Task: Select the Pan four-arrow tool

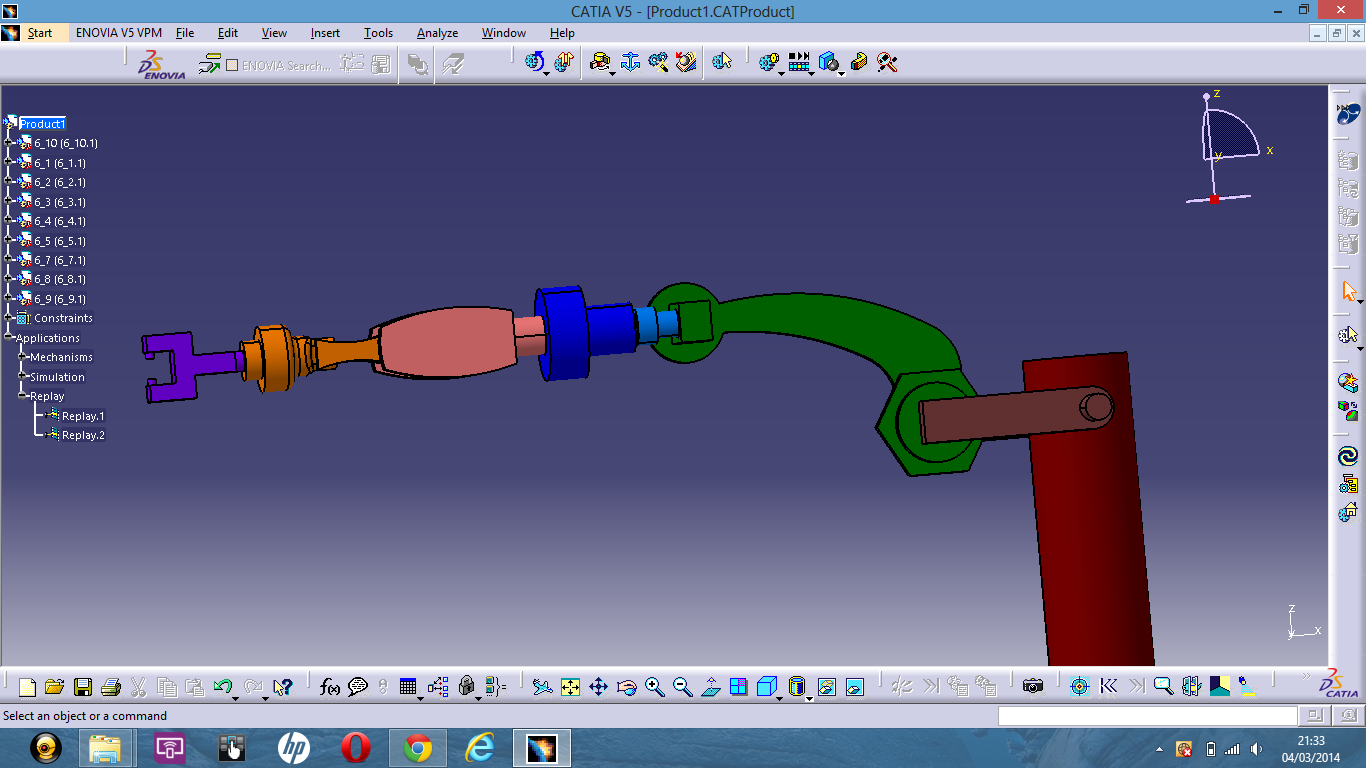Action: (x=598, y=687)
